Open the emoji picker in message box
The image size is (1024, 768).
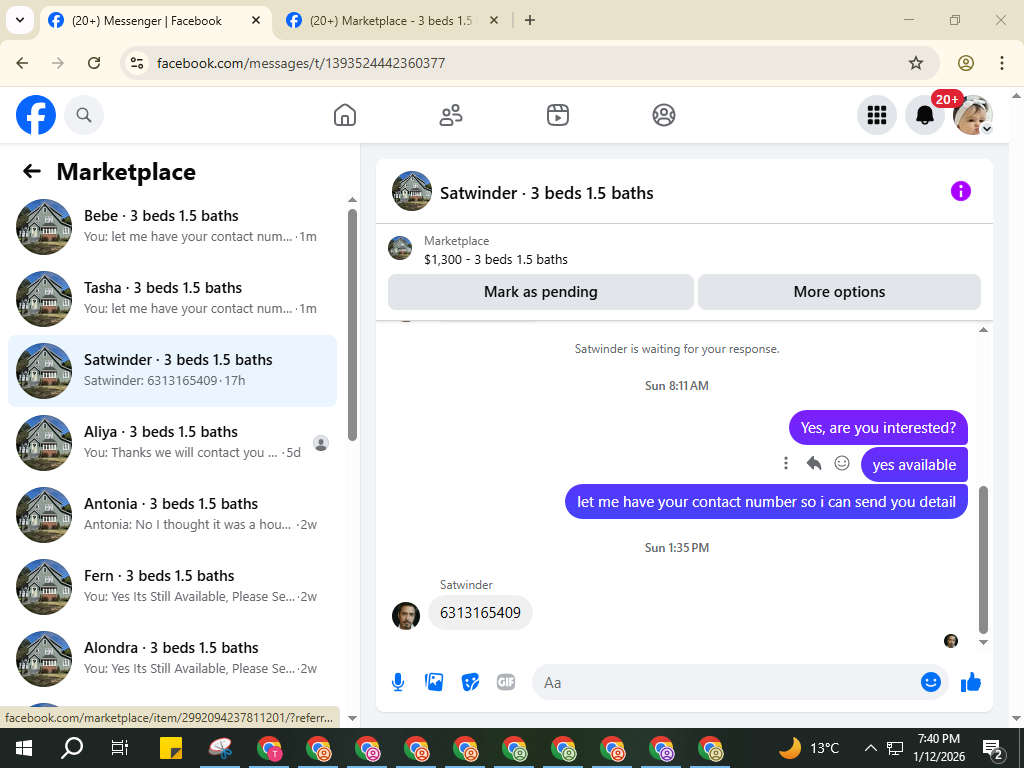(931, 682)
